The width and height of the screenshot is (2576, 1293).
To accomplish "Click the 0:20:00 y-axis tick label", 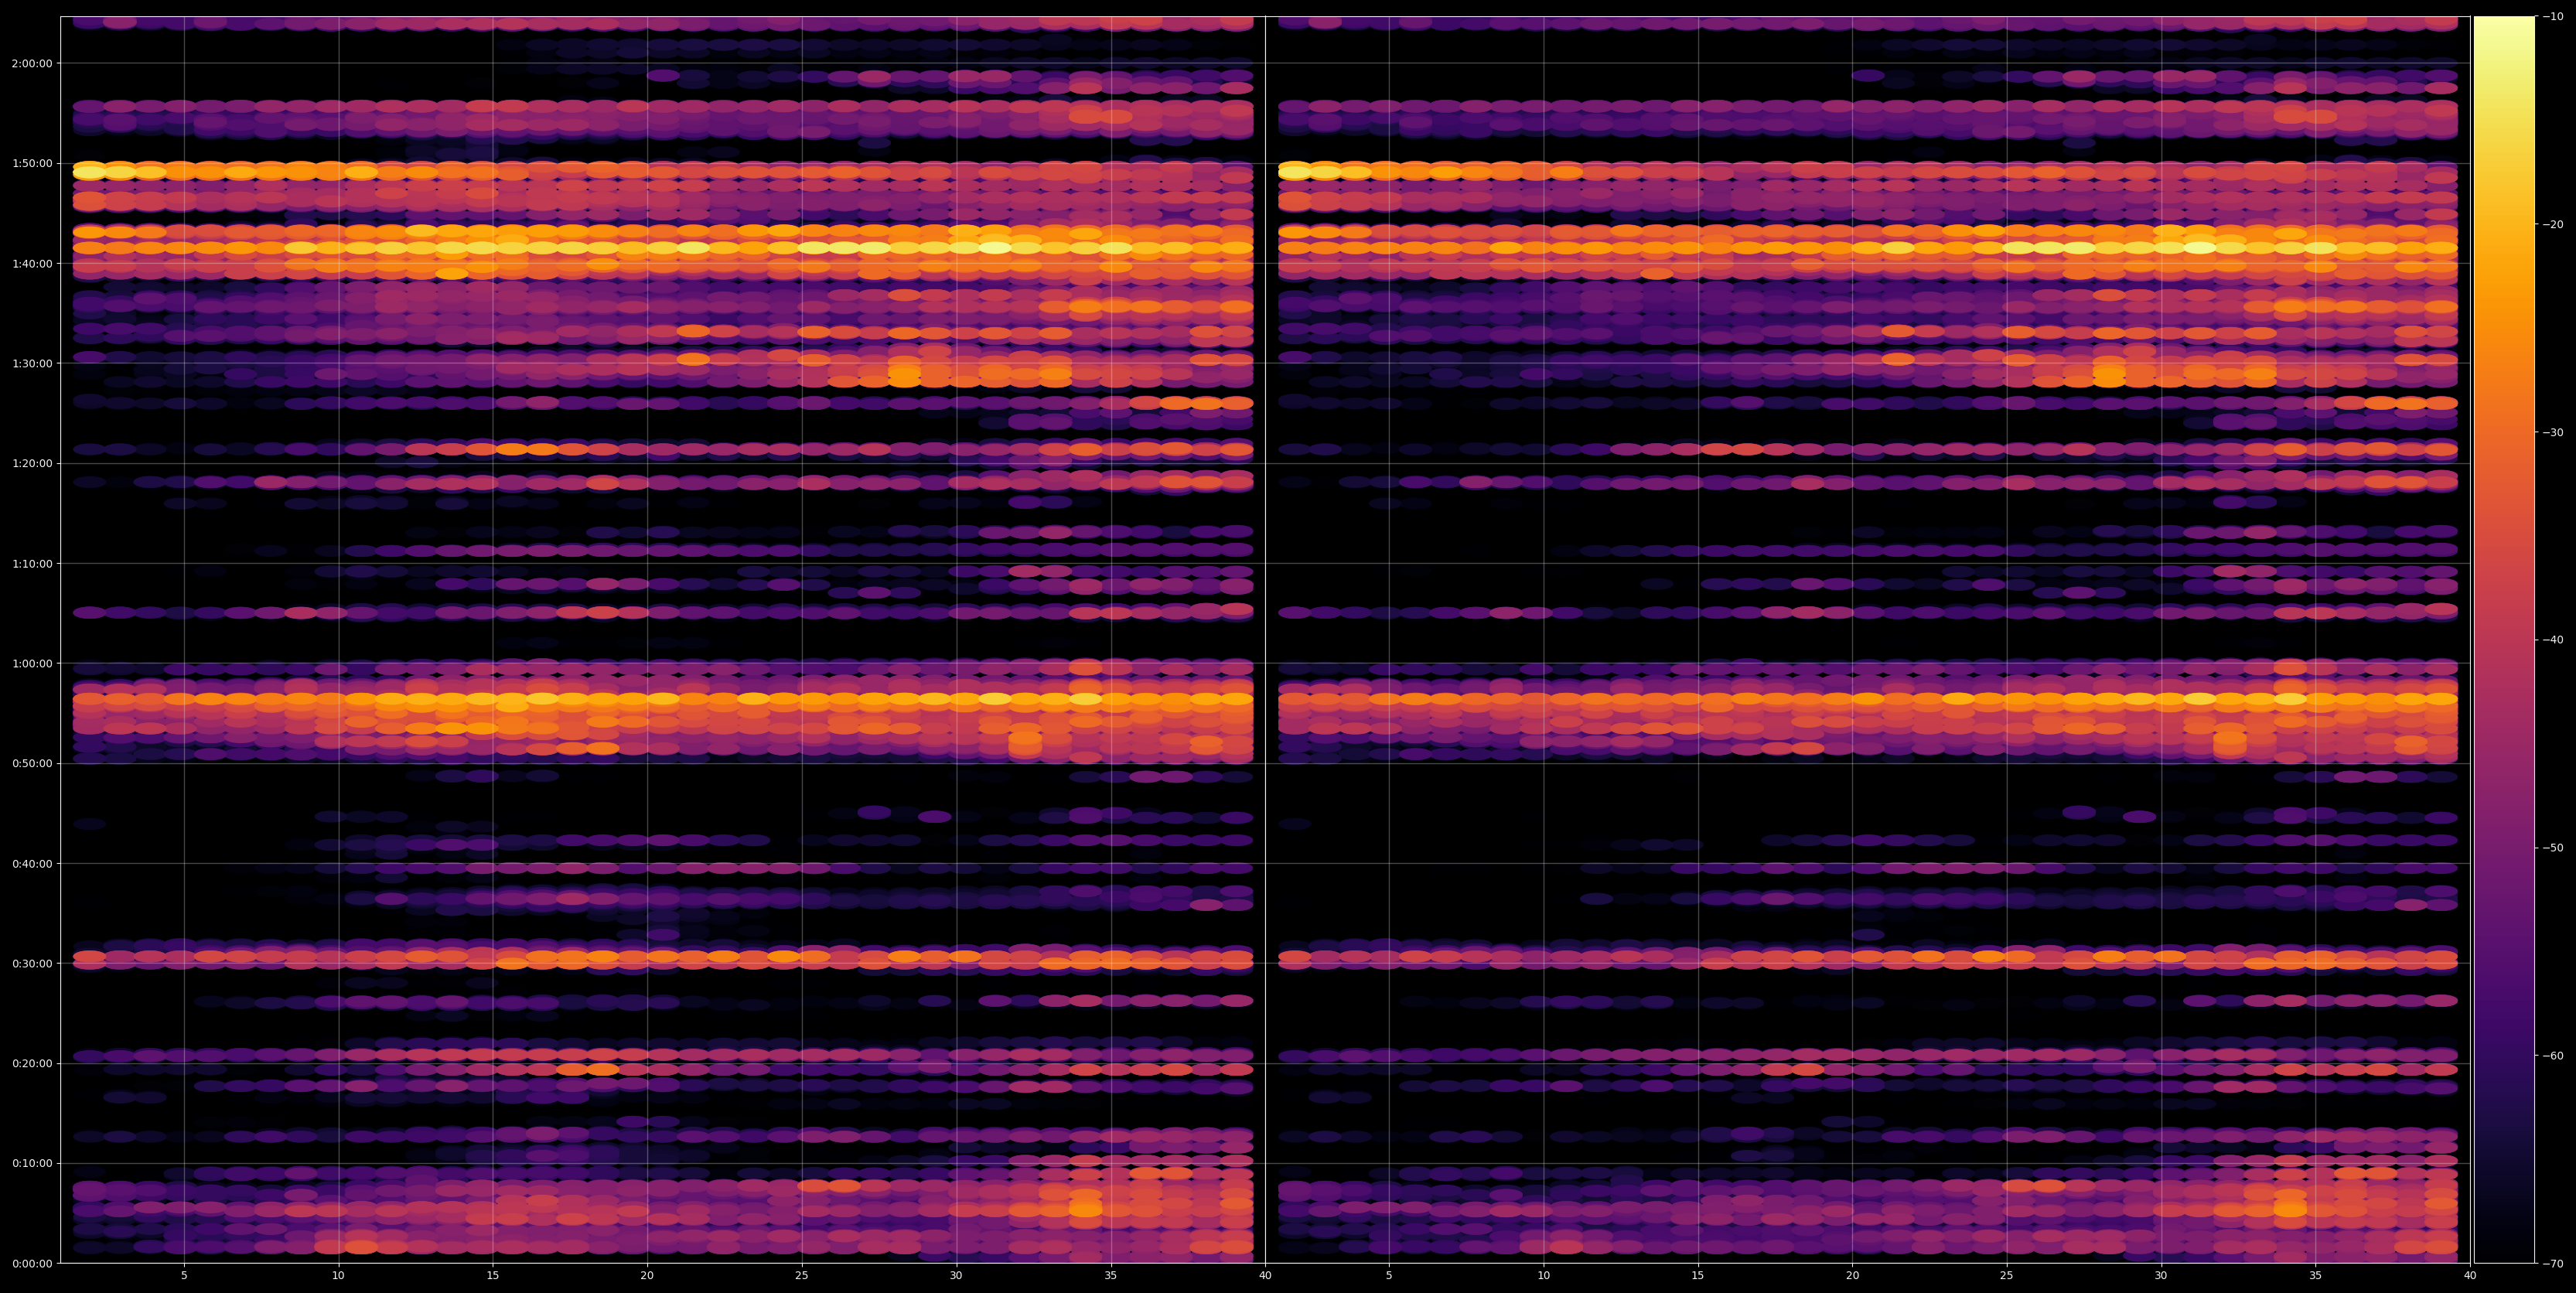I will point(33,1063).
